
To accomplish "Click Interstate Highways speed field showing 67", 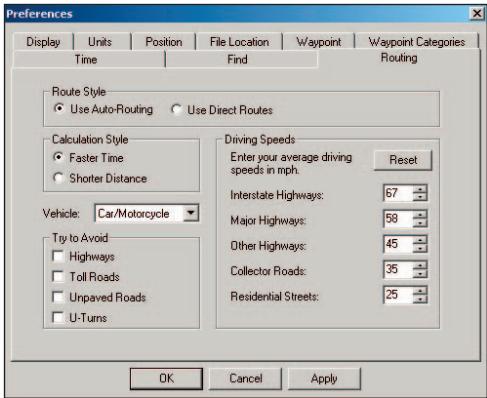I will pyautogui.click(x=398, y=193).
